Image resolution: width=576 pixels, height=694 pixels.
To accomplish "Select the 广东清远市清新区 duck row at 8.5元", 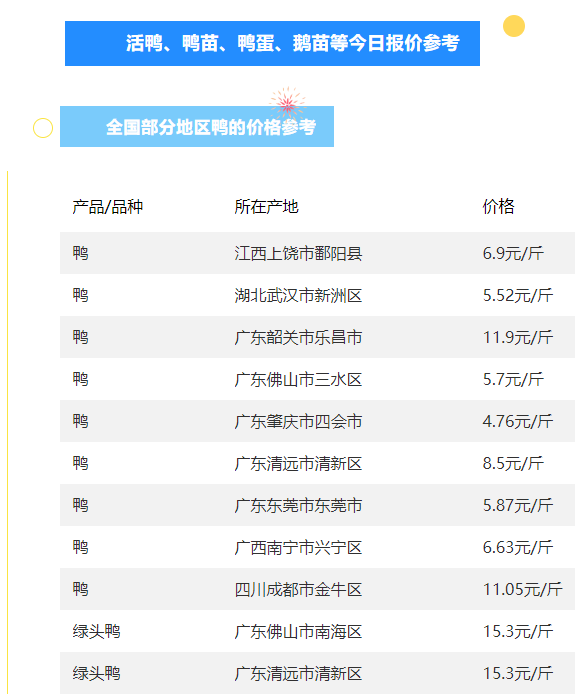I will [317, 463].
